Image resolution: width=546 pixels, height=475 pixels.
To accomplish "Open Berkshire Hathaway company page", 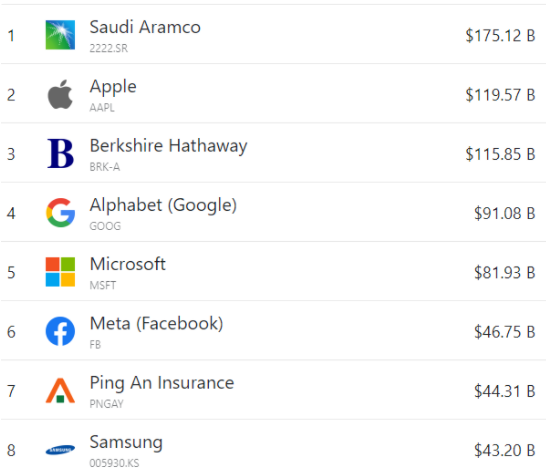I will (169, 146).
